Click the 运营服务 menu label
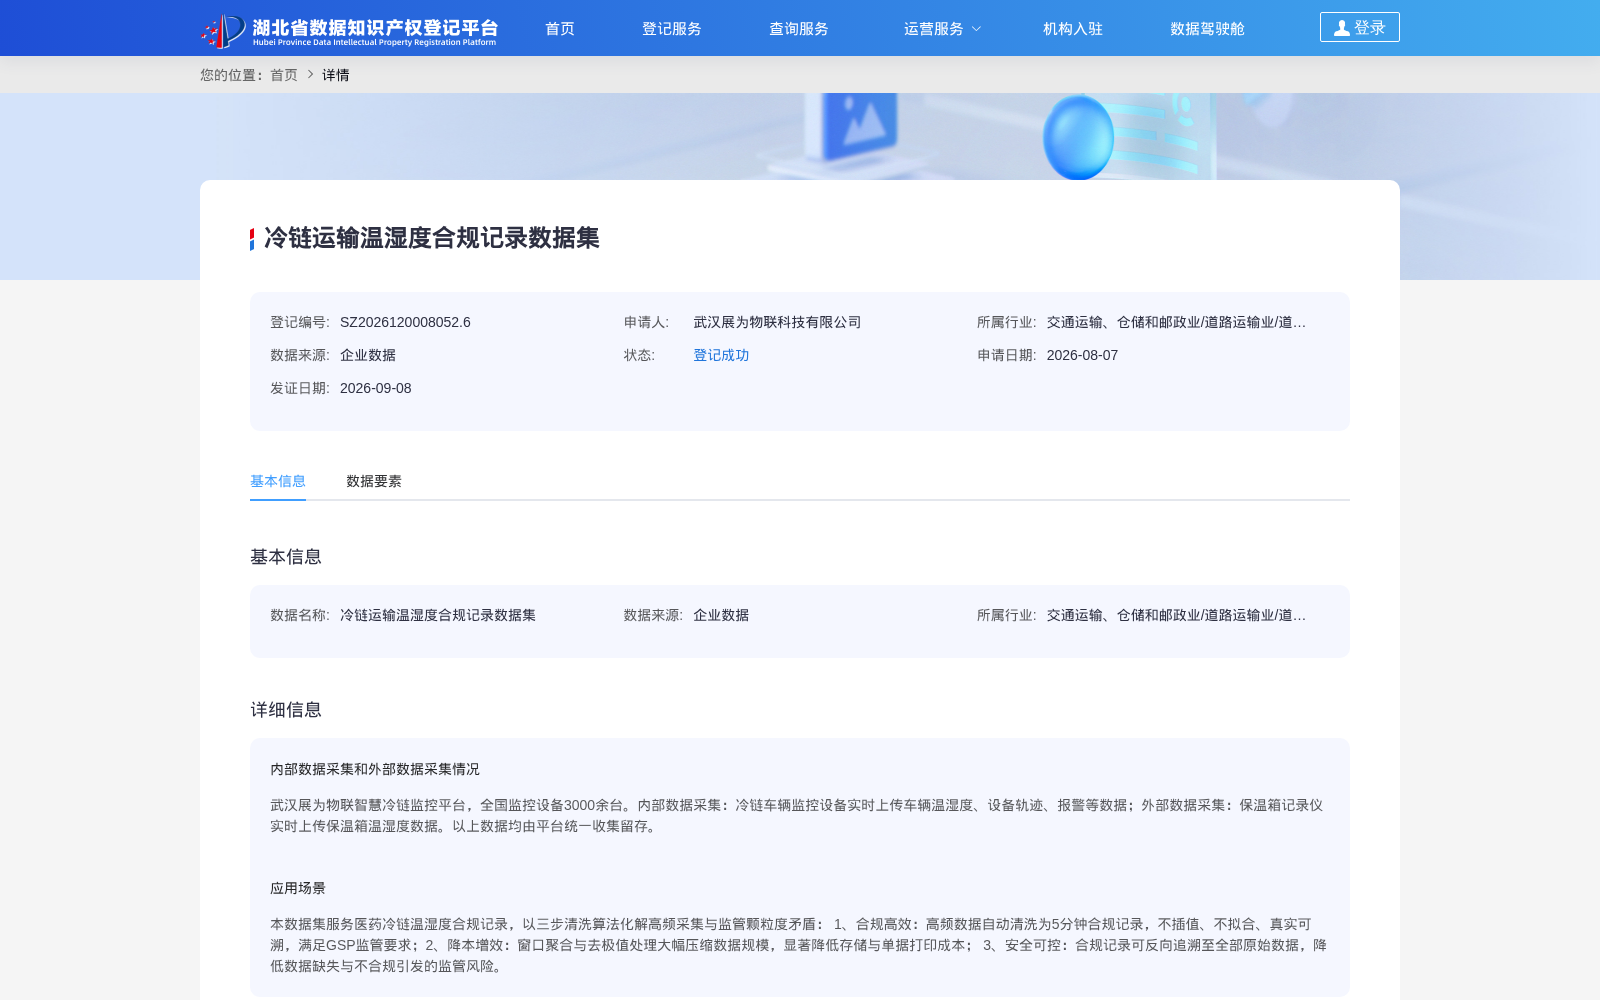Image resolution: width=1600 pixels, height=1000 pixels. coord(934,29)
